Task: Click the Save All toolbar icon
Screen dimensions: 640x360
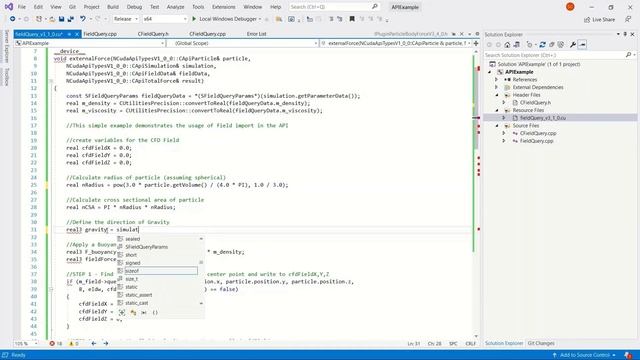Action: click(x=71, y=19)
